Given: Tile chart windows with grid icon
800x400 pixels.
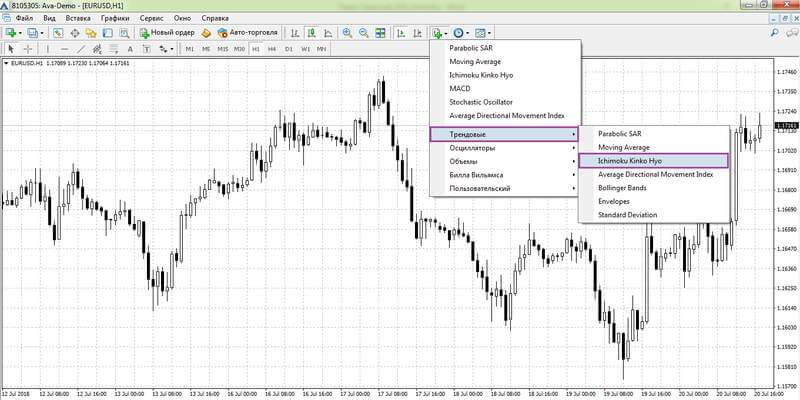Looking at the screenshot, I should pos(380,33).
